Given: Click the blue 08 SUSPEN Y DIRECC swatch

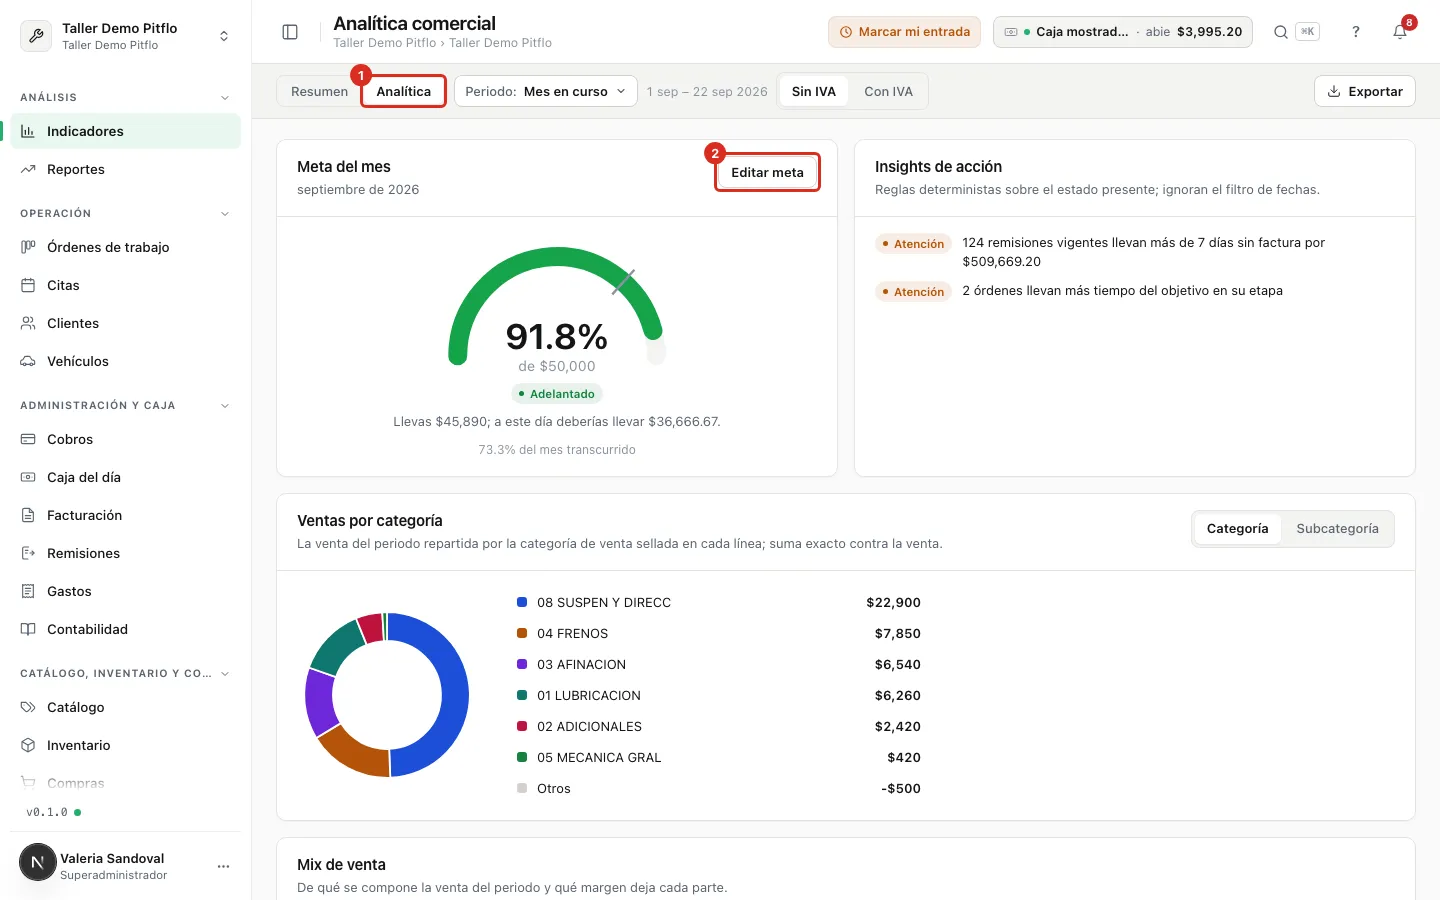Looking at the screenshot, I should (x=522, y=602).
